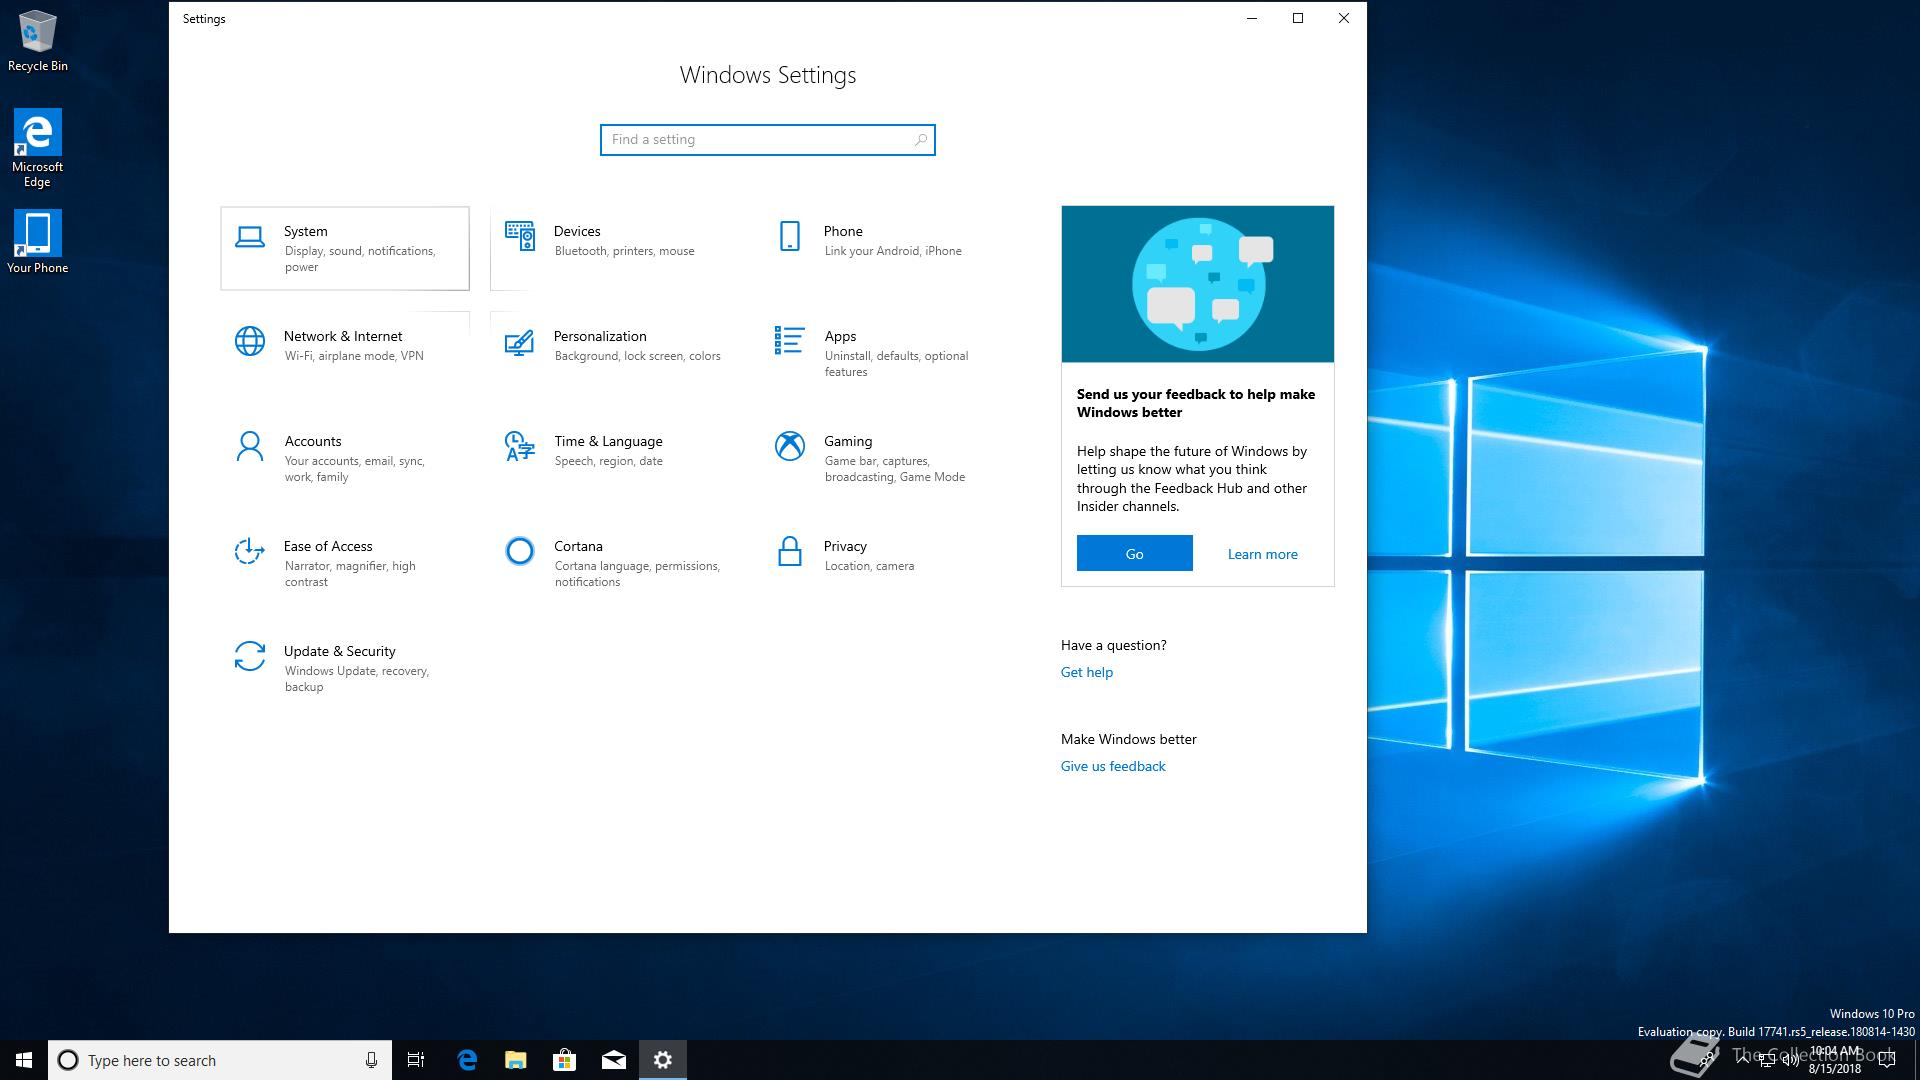Screen dimensions: 1920x1080
Task: Open the Devices keyboard-and-speaker icon
Action: pyautogui.click(x=520, y=236)
